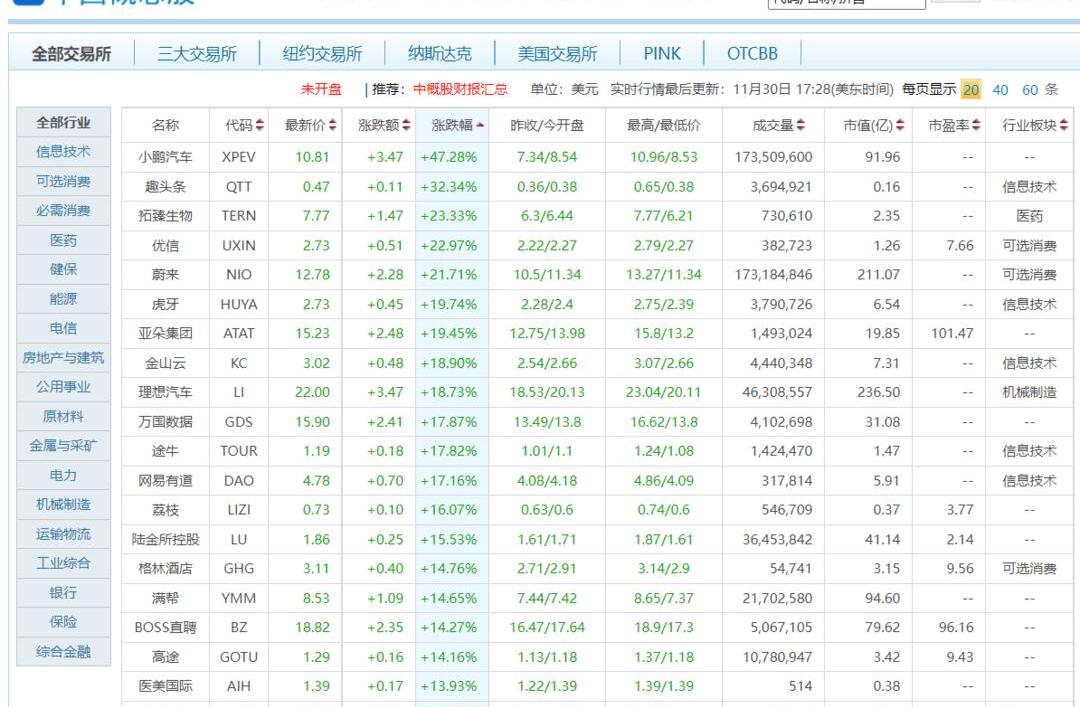Switch to OTCBB tab
Image resolution: width=1080 pixels, height=707 pixels.
pyautogui.click(x=752, y=54)
